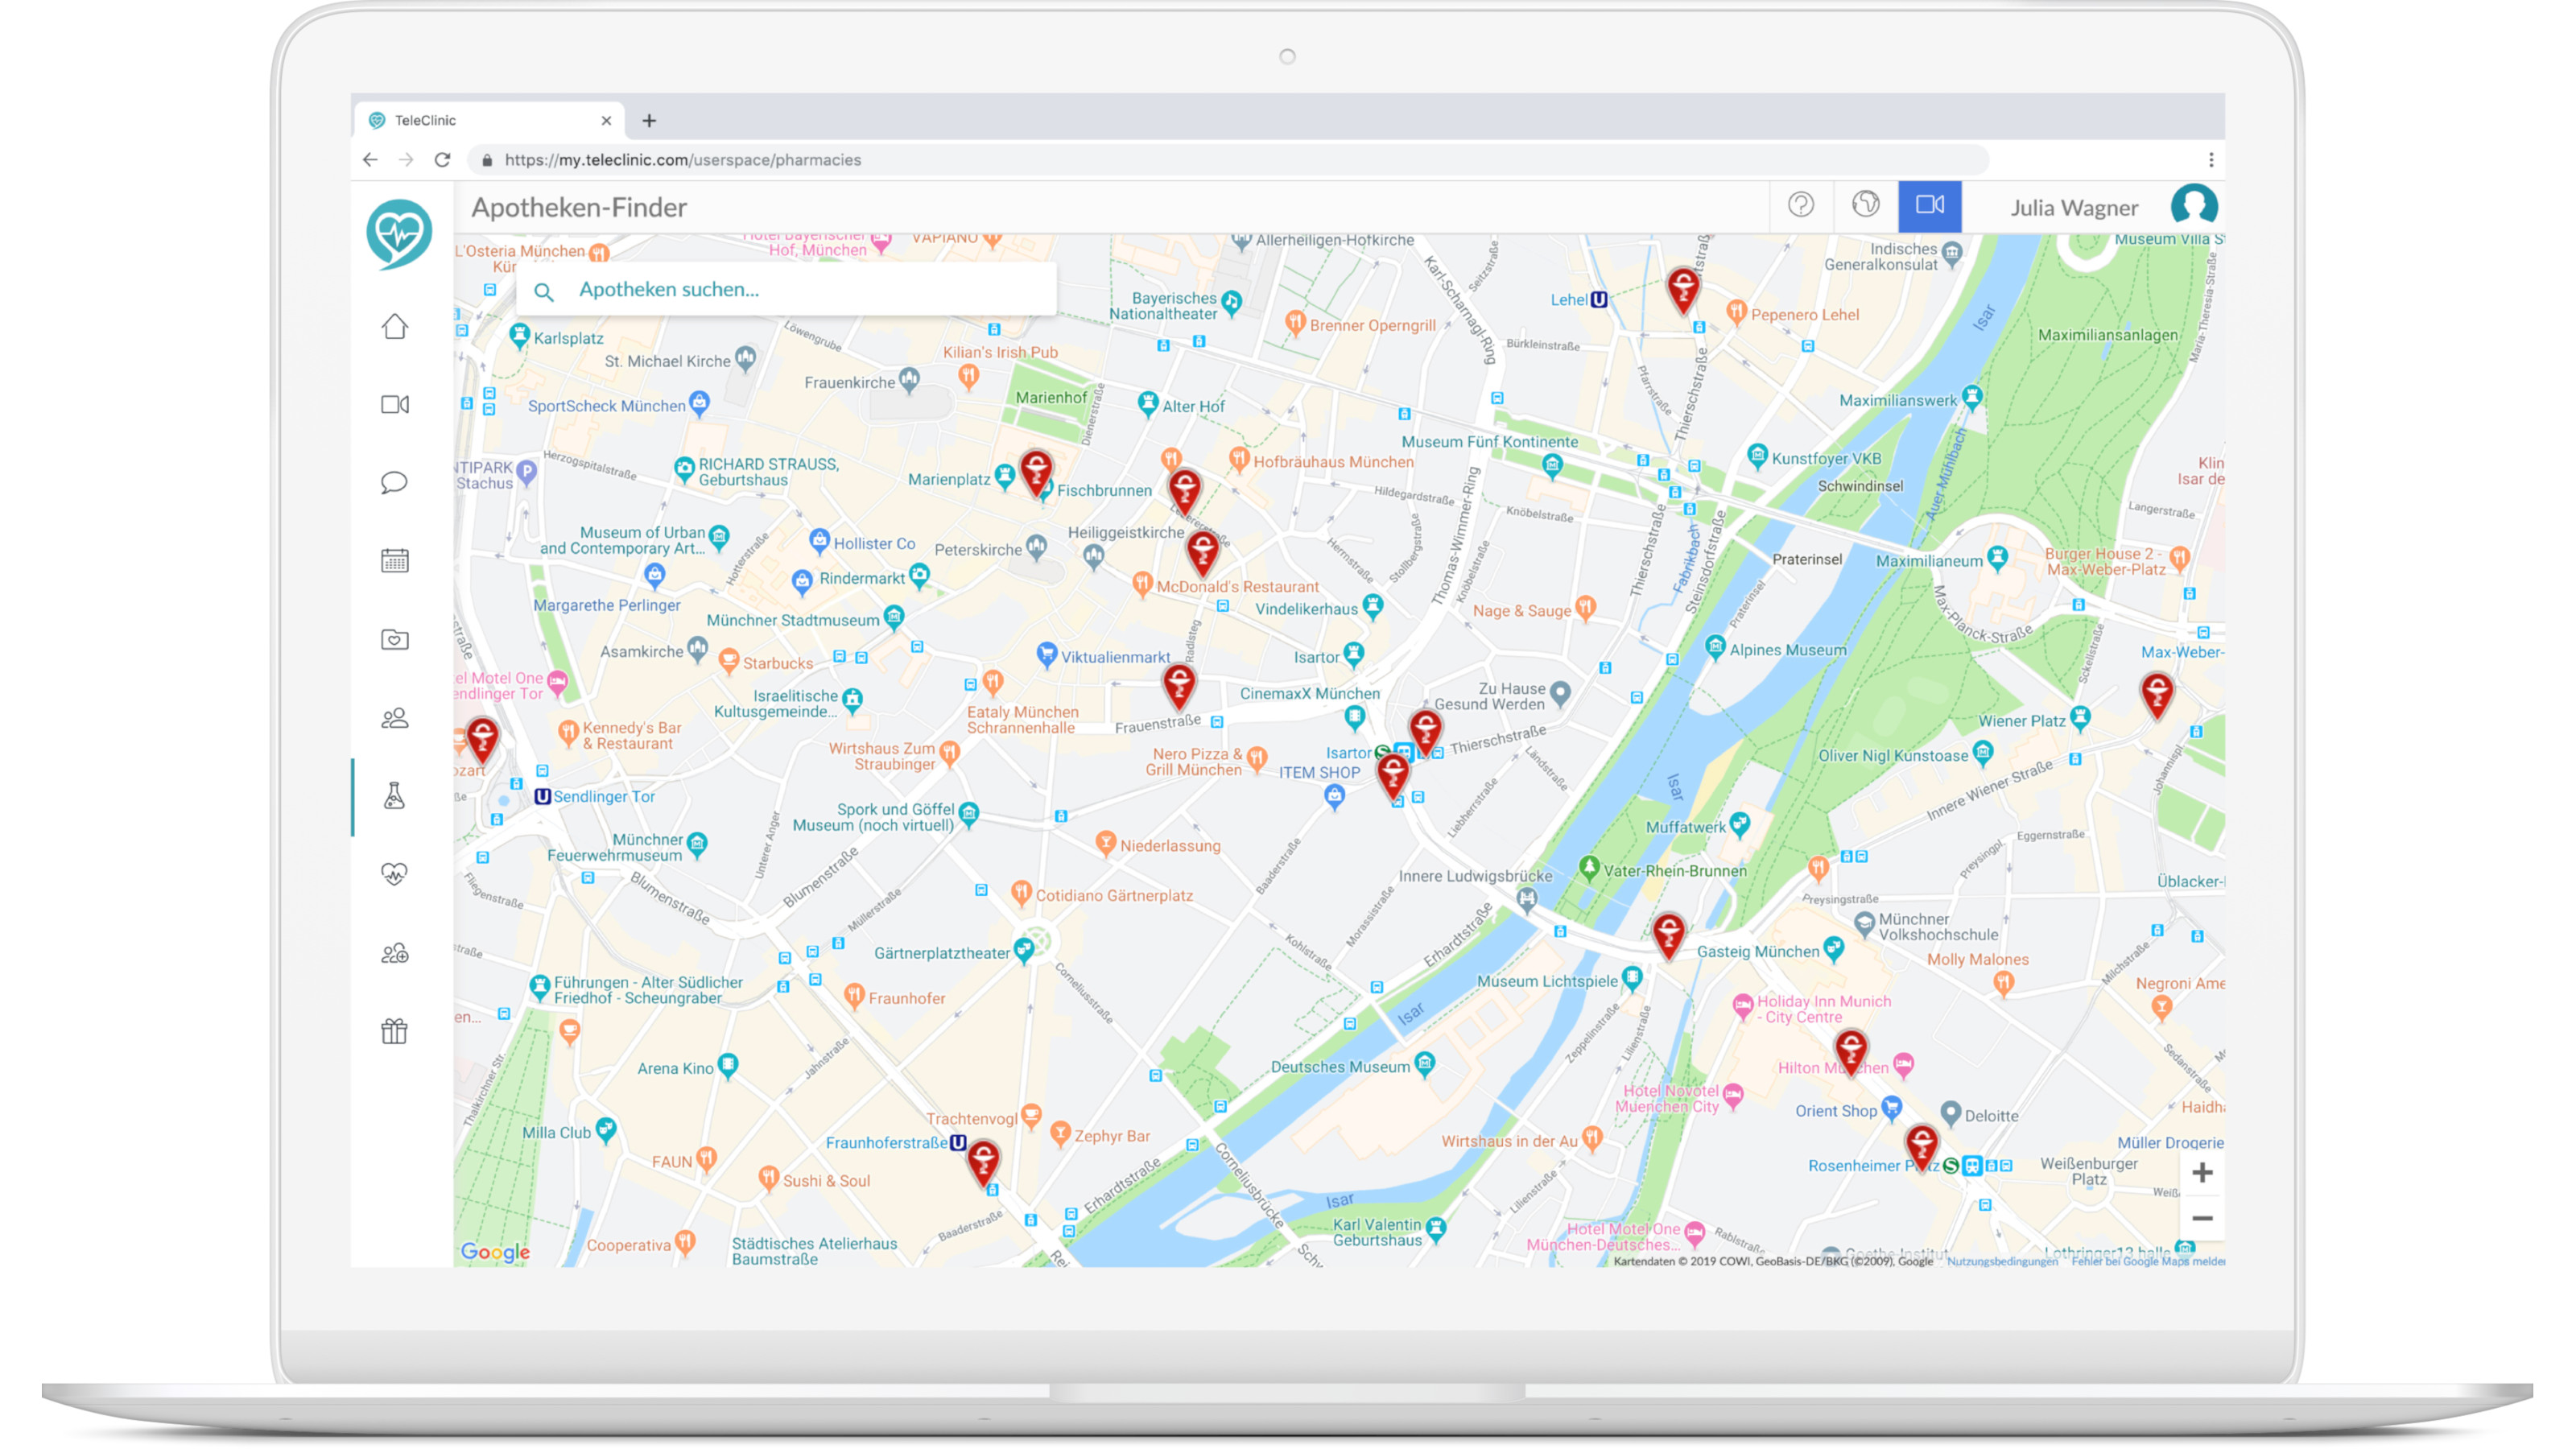
Task: Click the heartbeat sidebar icon
Action: coord(394,874)
